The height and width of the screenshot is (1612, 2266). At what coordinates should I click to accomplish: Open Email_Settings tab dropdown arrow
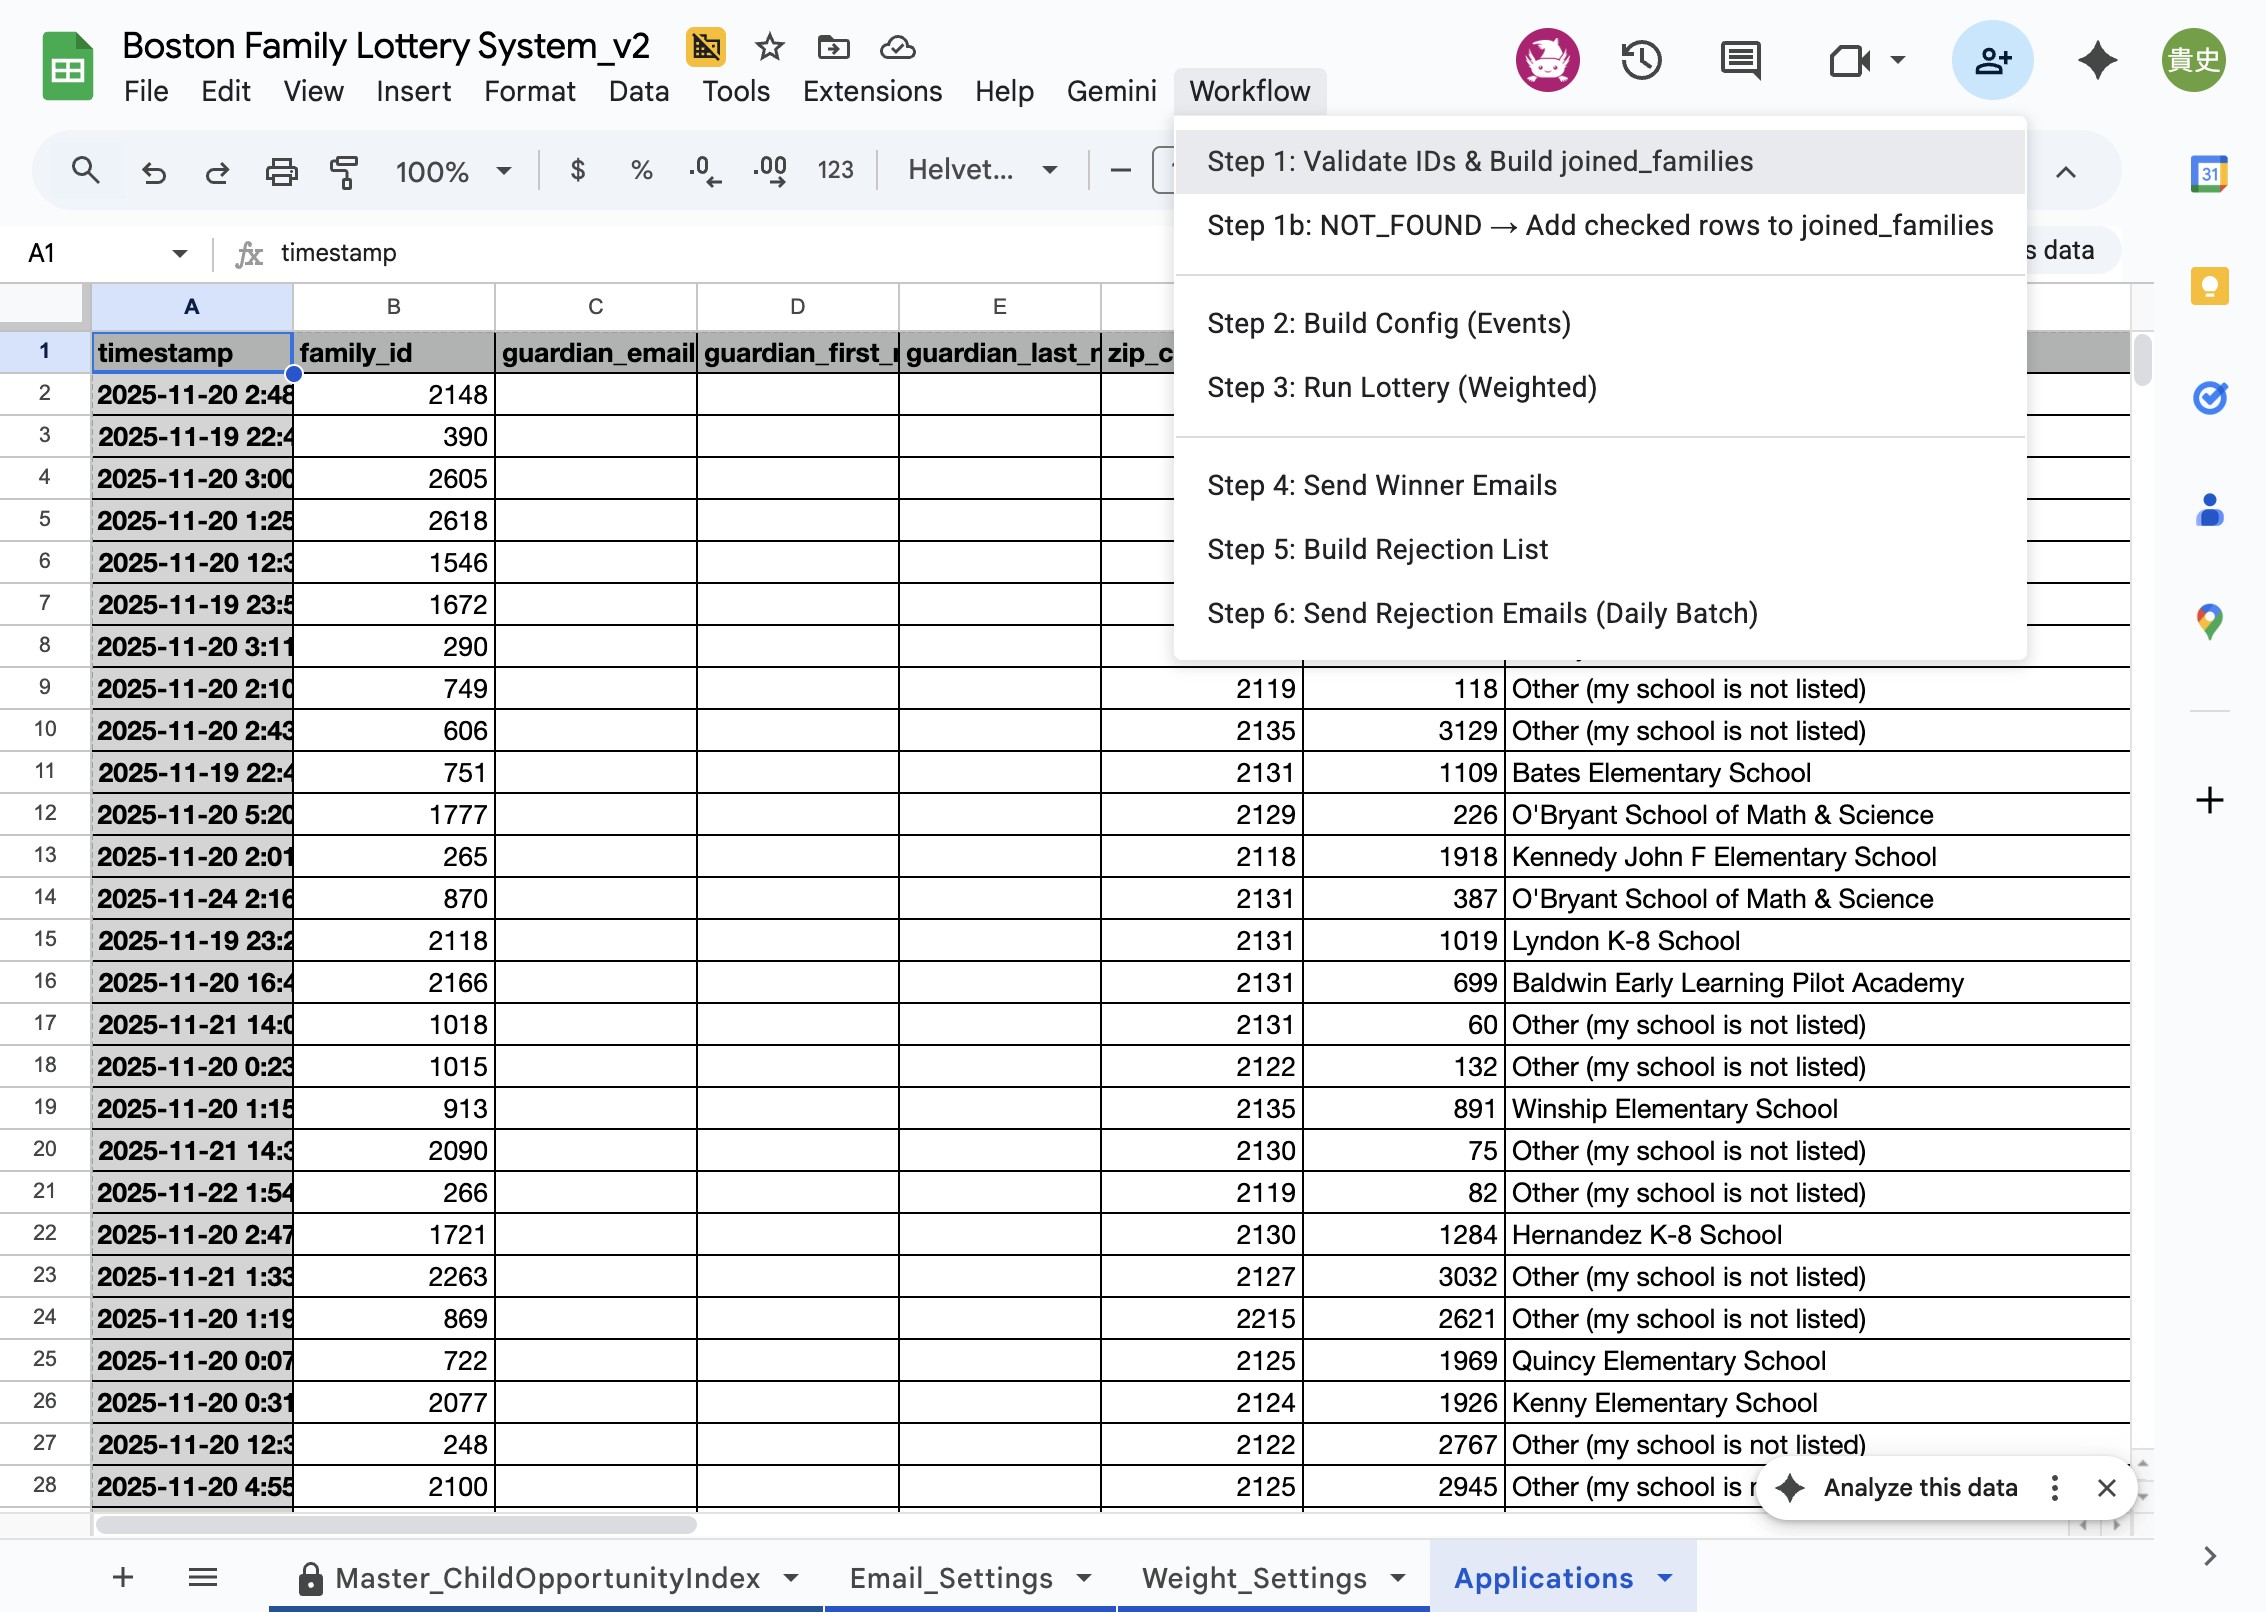(x=1084, y=1578)
